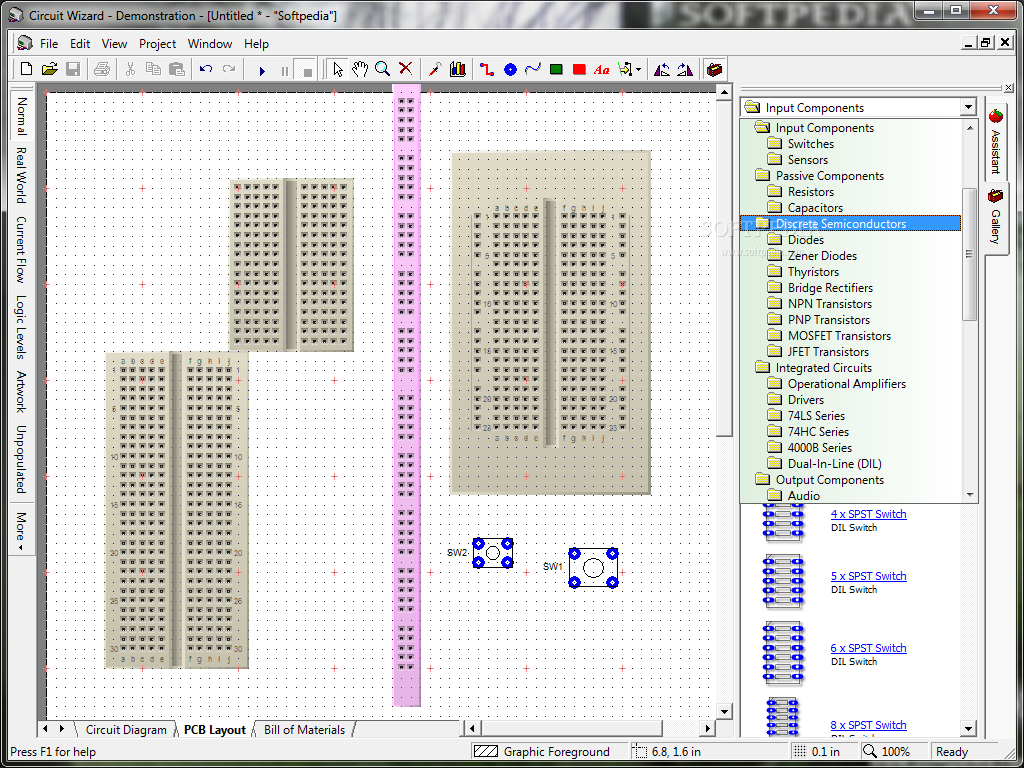Open the File menu

click(x=49, y=44)
